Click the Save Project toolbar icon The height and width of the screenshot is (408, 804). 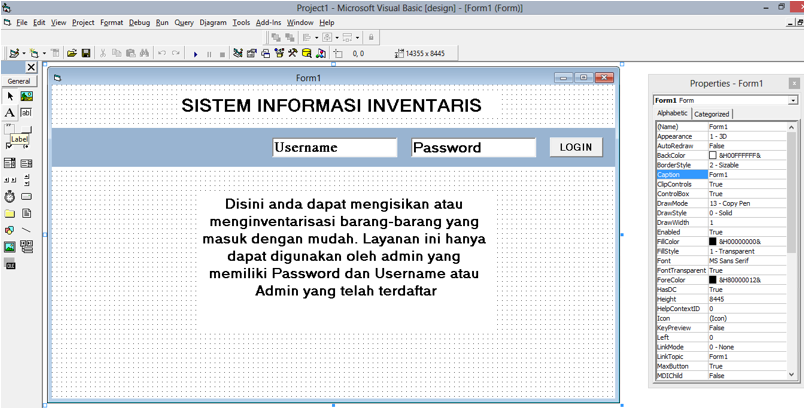tap(86, 53)
